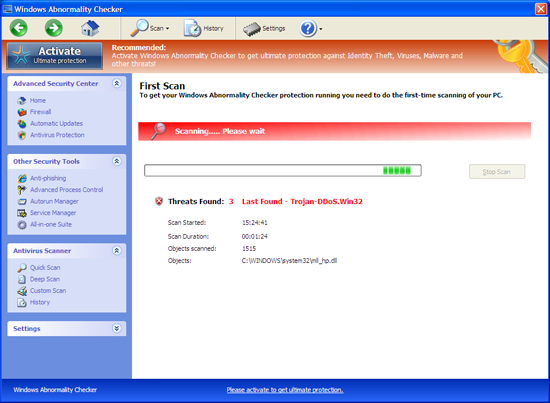Open the Help dropdown arrow
The height and width of the screenshot is (403, 550).
(321, 29)
